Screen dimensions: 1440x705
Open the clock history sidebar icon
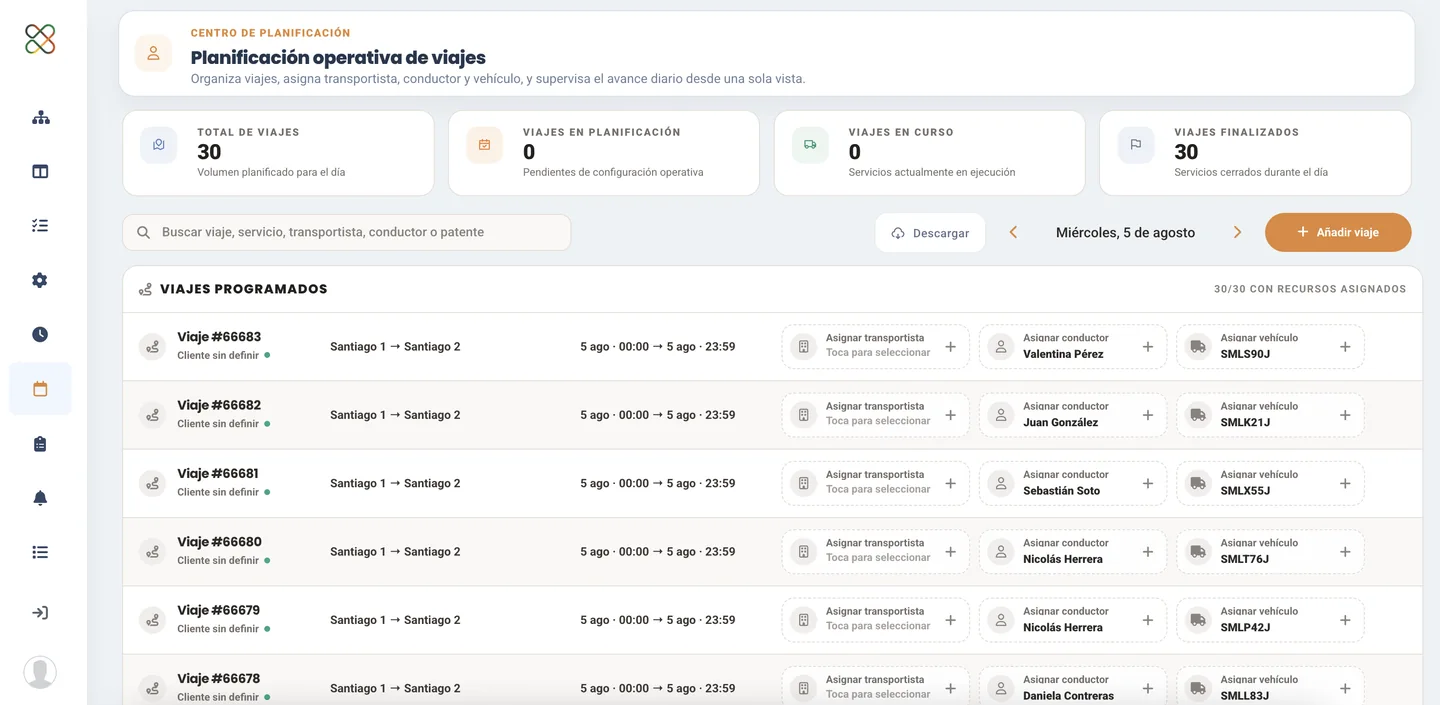(40, 334)
